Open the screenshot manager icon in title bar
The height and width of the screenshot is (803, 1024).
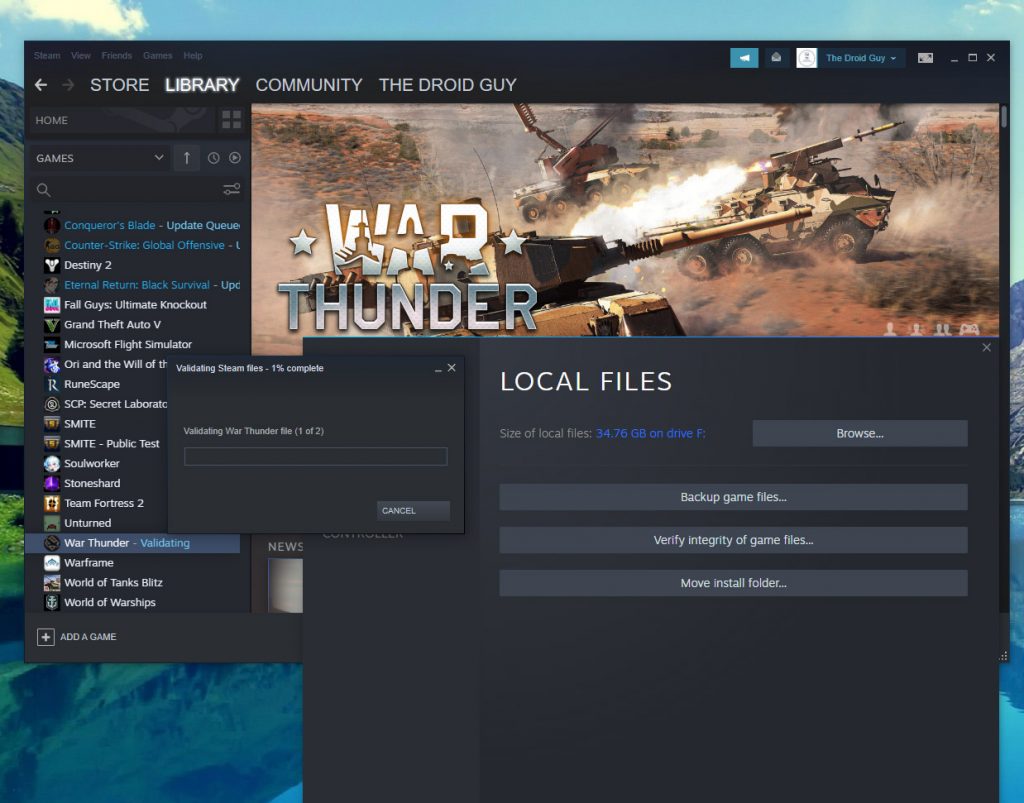(925, 58)
